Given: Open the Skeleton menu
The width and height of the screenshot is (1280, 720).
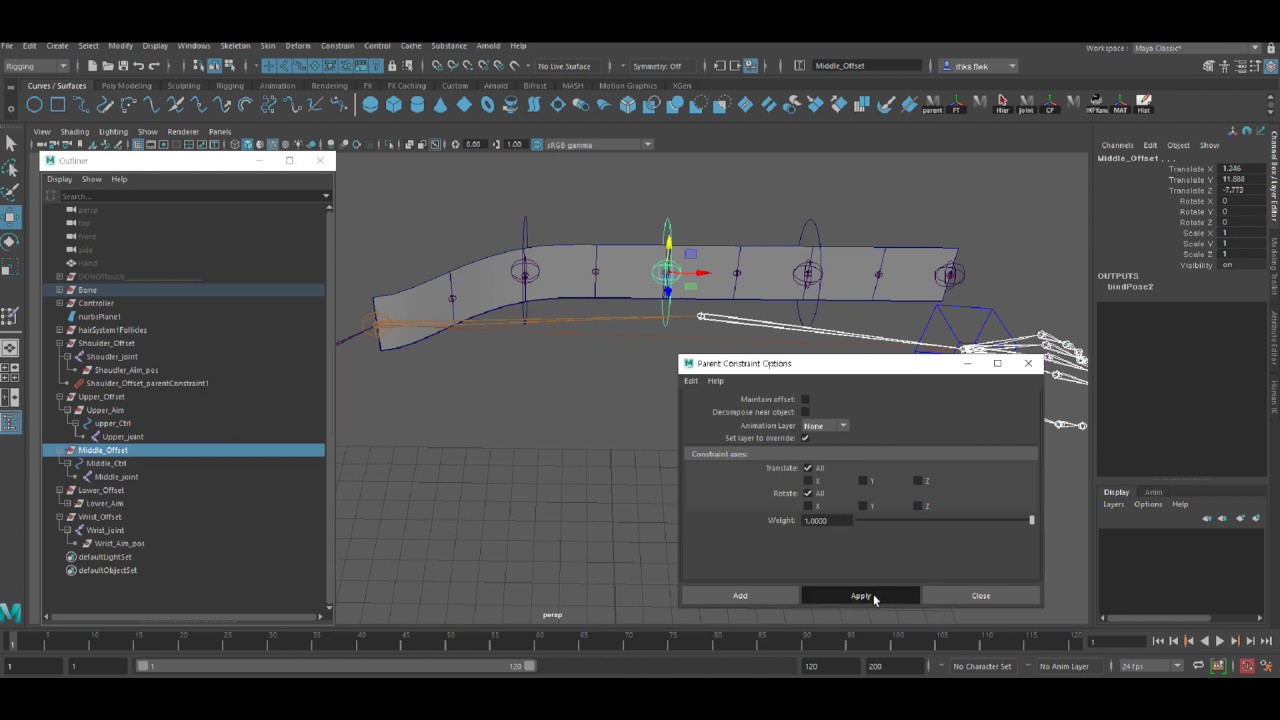Looking at the screenshot, I should 235,46.
